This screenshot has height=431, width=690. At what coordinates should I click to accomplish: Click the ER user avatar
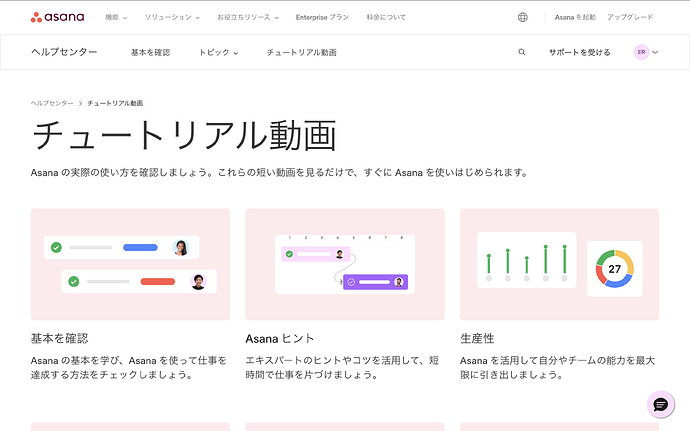[x=641, y=52]
